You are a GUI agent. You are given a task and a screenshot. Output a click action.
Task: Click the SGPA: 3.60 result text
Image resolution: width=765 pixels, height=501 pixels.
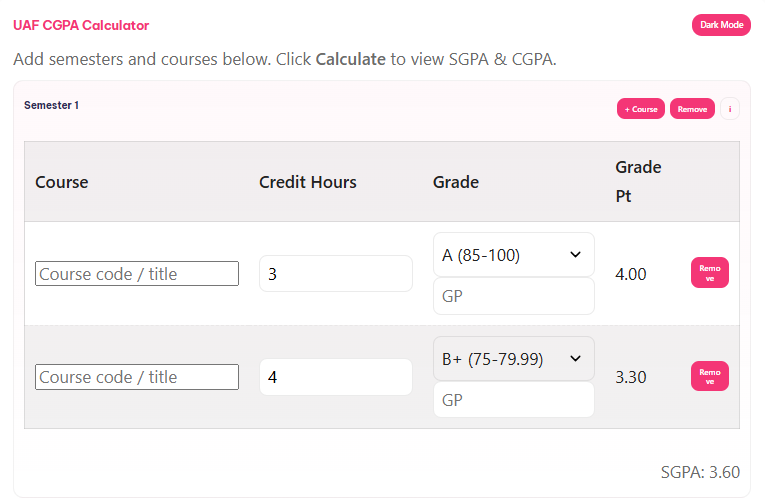700,472
